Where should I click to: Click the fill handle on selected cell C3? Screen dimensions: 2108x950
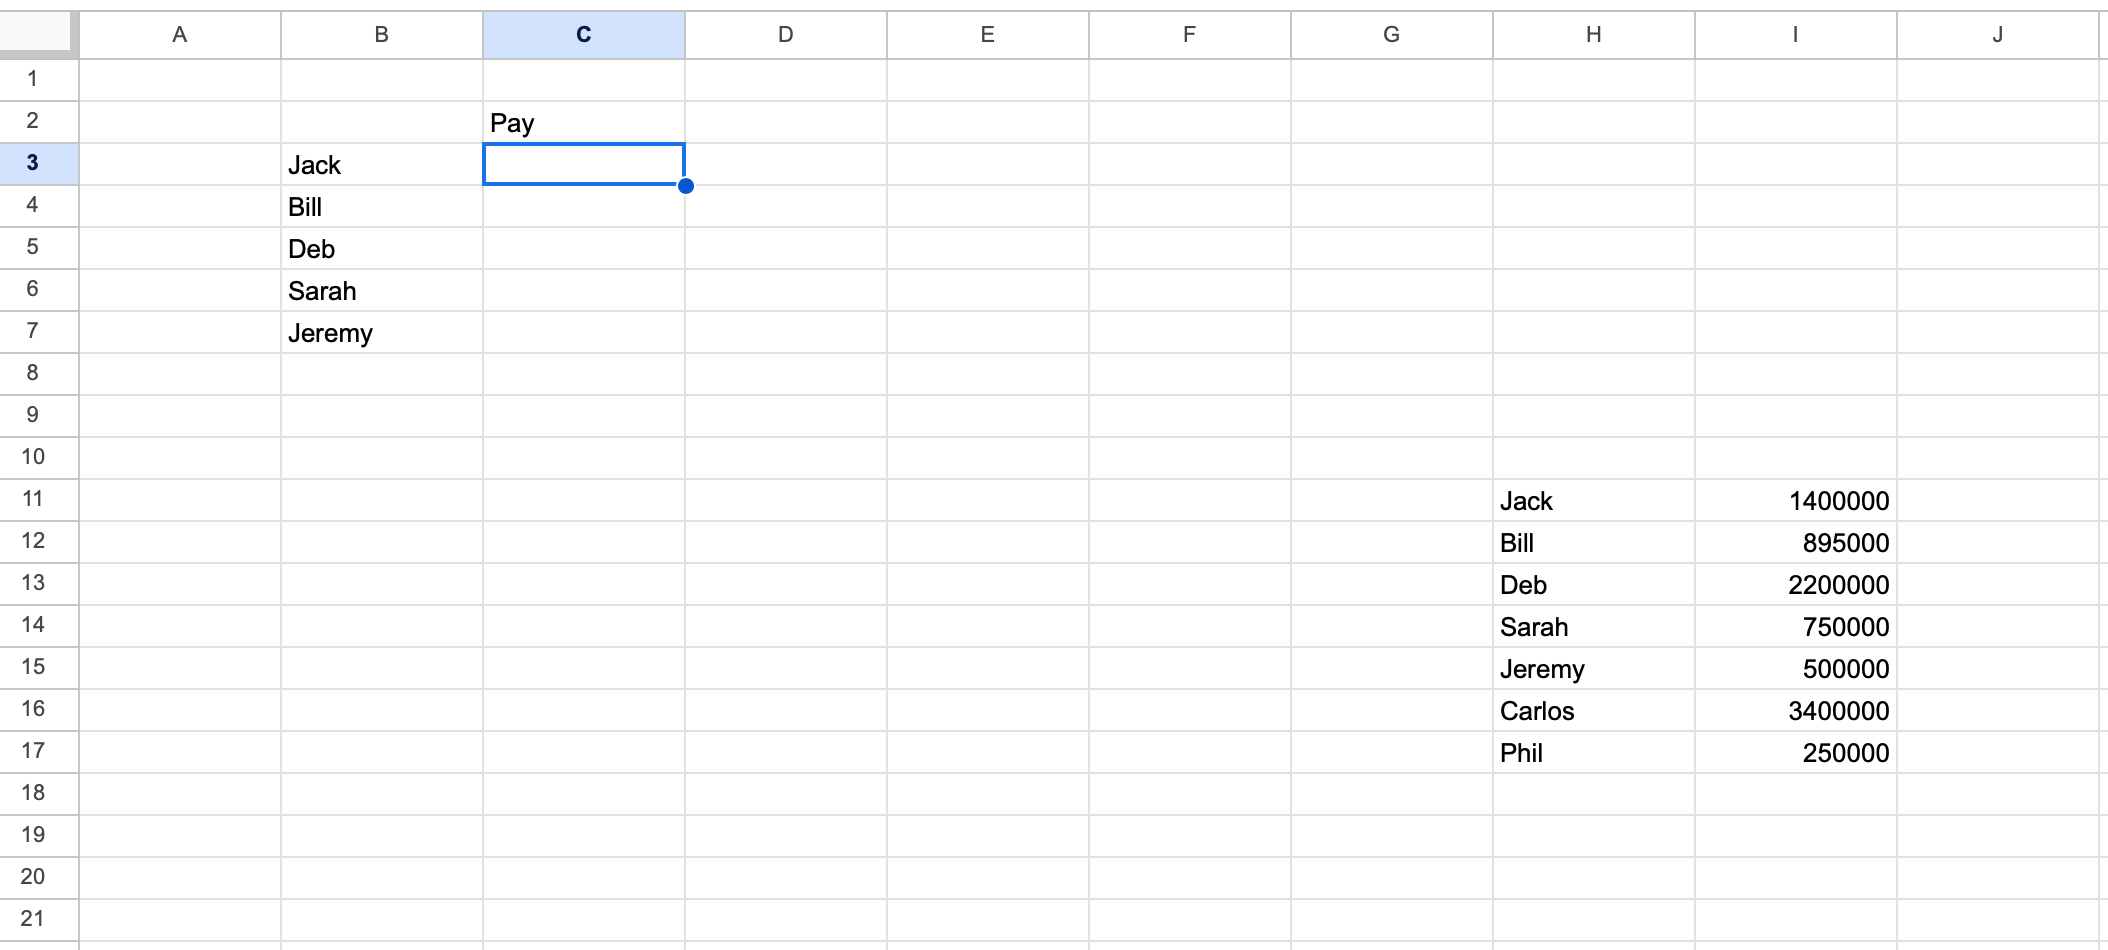686,184
